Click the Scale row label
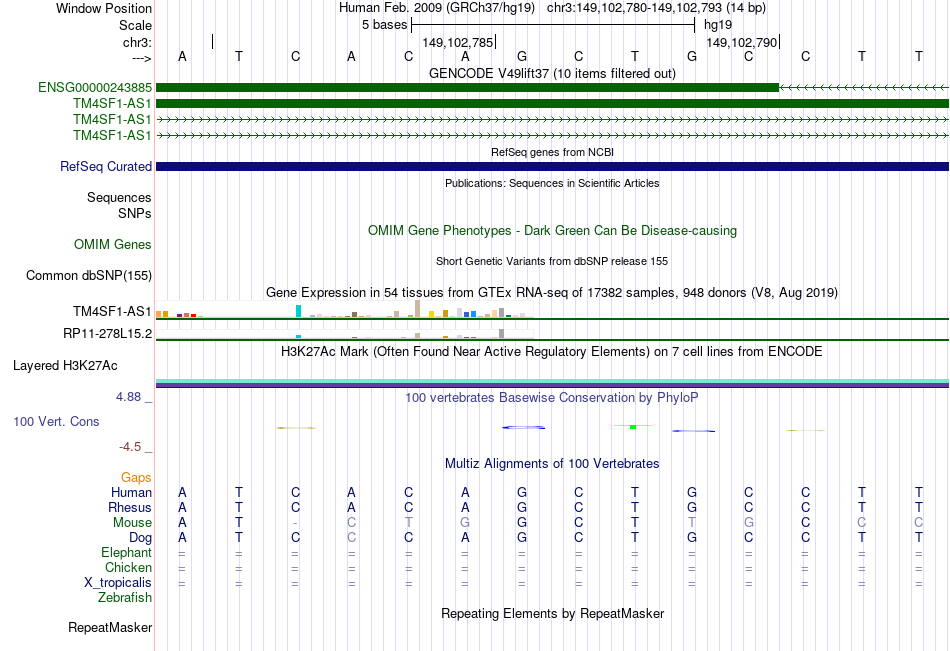This screenshot has width=950, height=651. (x=135, y=25)
